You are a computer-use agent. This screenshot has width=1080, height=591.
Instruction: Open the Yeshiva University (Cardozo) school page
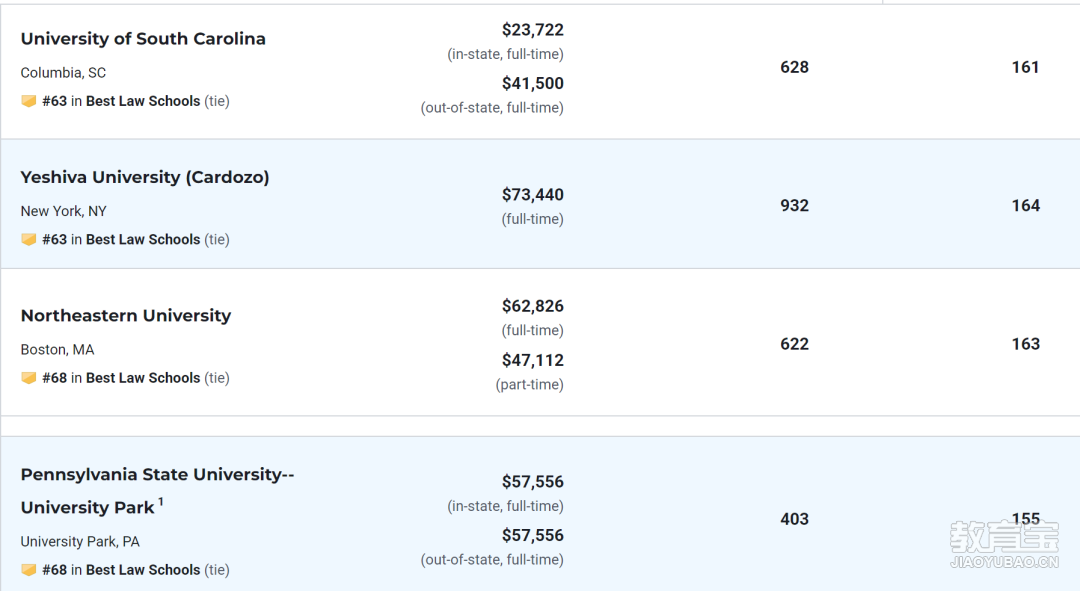coord(145,177)
